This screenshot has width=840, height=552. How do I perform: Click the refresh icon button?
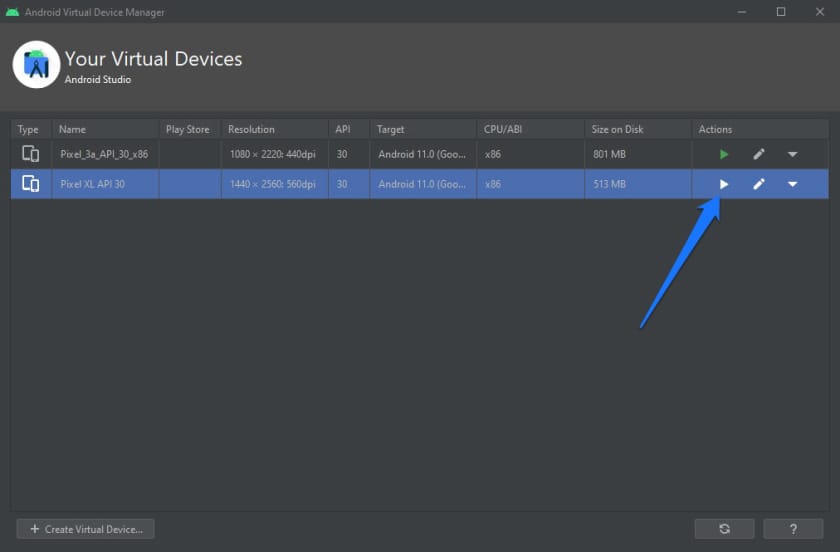coord(724,529)
